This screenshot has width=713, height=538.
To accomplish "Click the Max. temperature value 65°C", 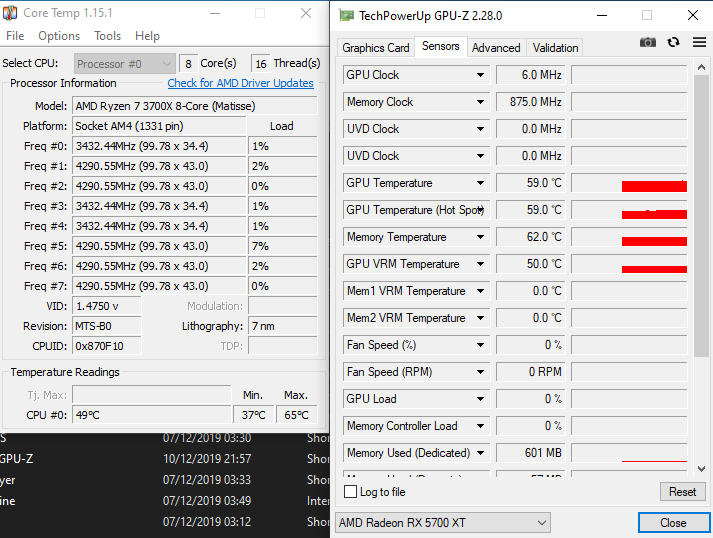I will 296,415.
